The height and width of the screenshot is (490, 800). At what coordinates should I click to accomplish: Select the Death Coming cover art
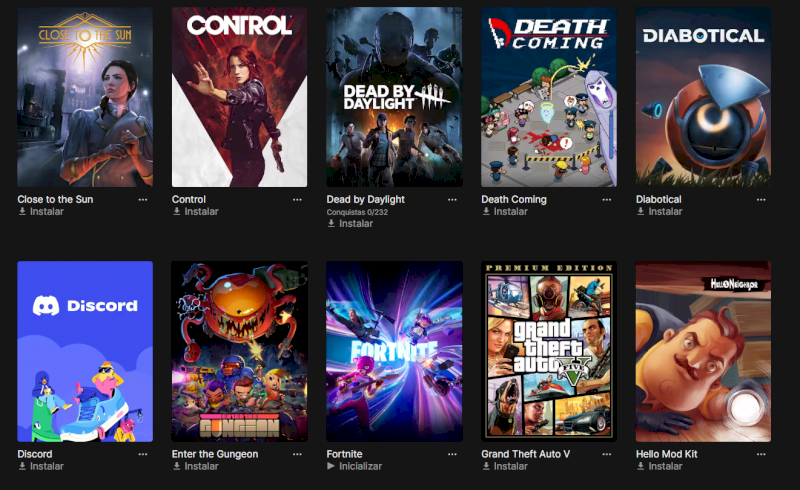coord(549,97)
